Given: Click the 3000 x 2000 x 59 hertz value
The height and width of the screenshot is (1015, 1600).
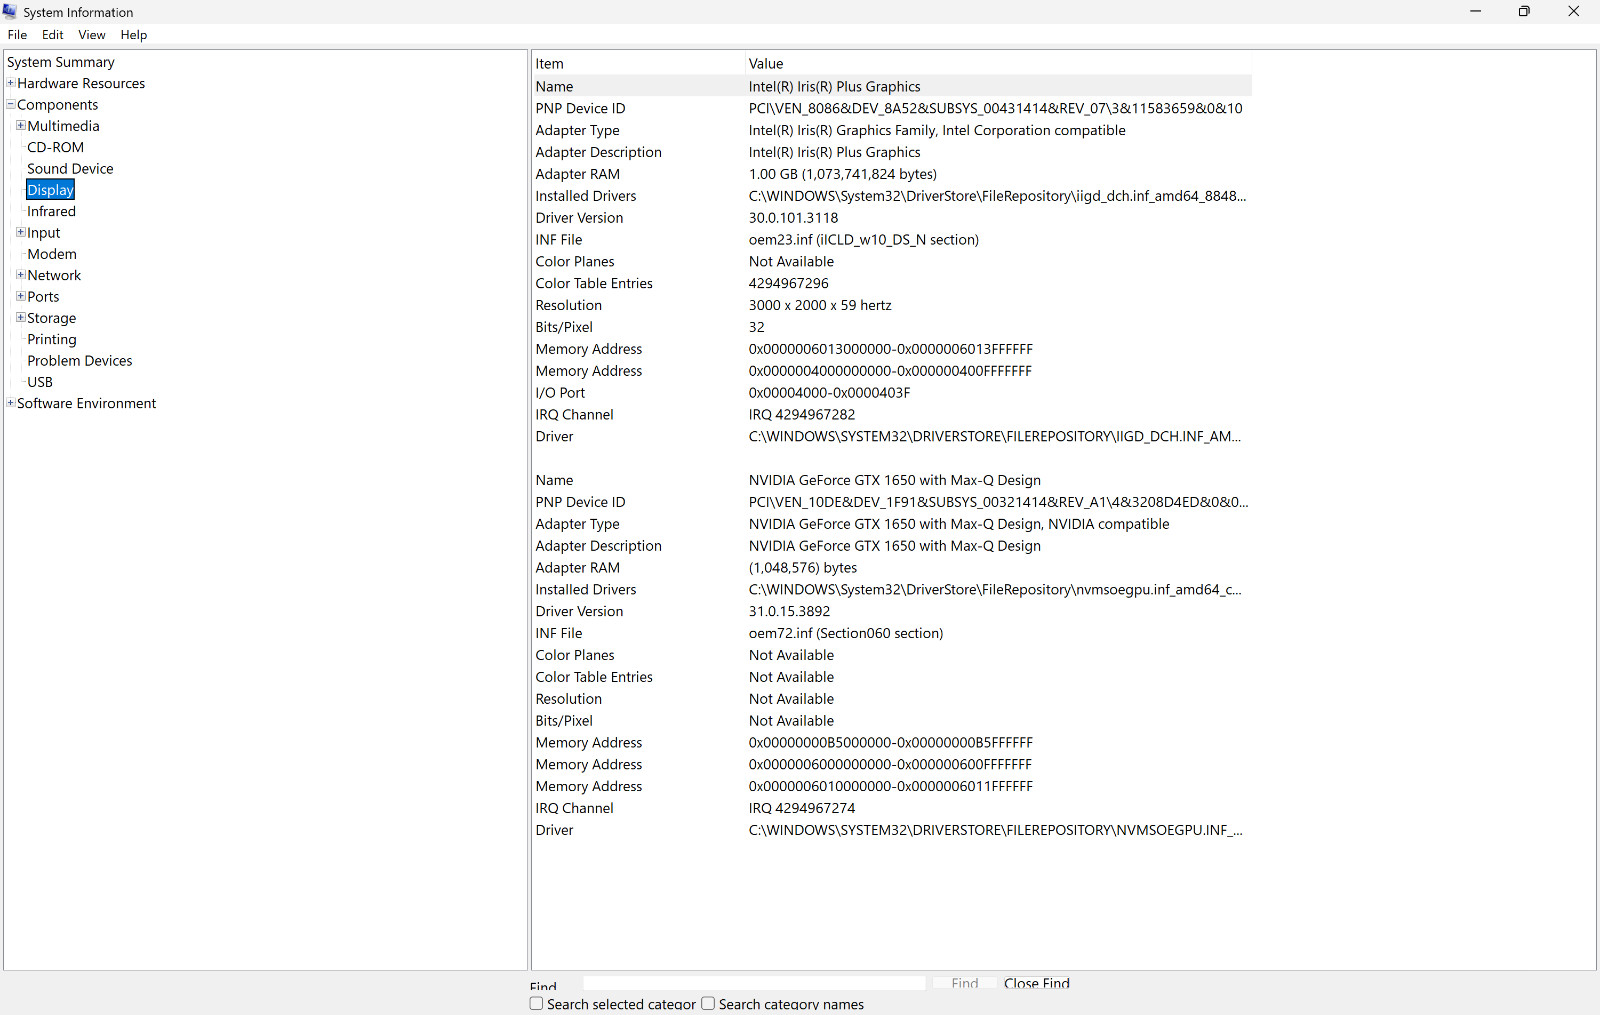Looking at the screenshot, I should pyautogui.click(x=820, y=306).
